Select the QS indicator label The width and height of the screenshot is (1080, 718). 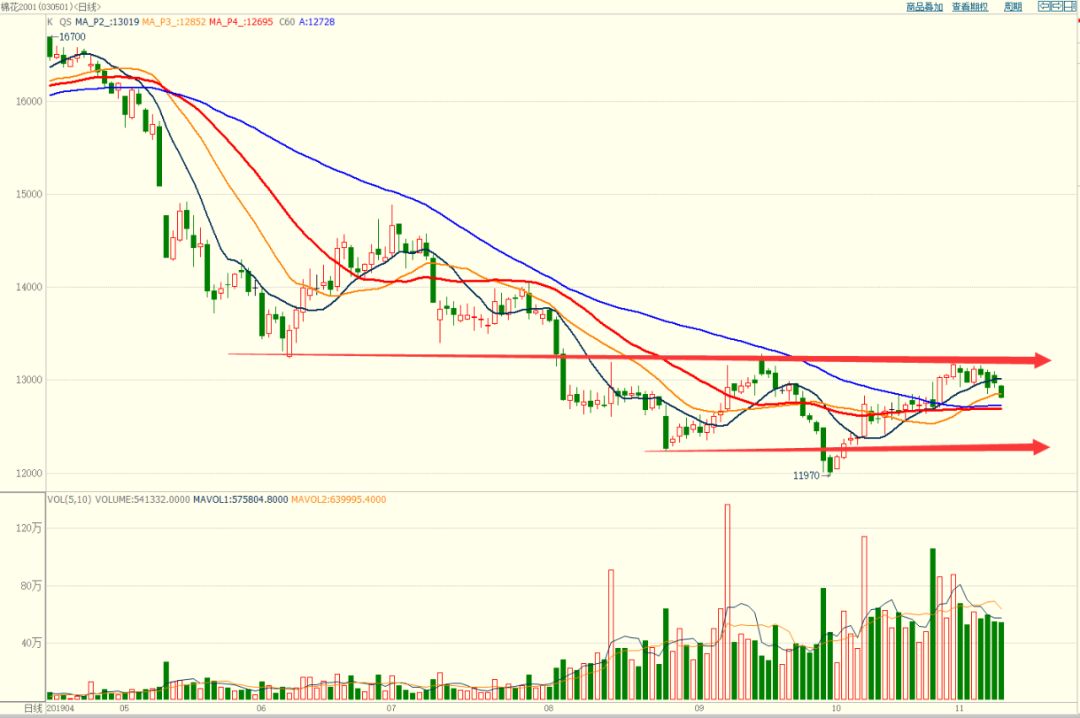click(65, 22)
